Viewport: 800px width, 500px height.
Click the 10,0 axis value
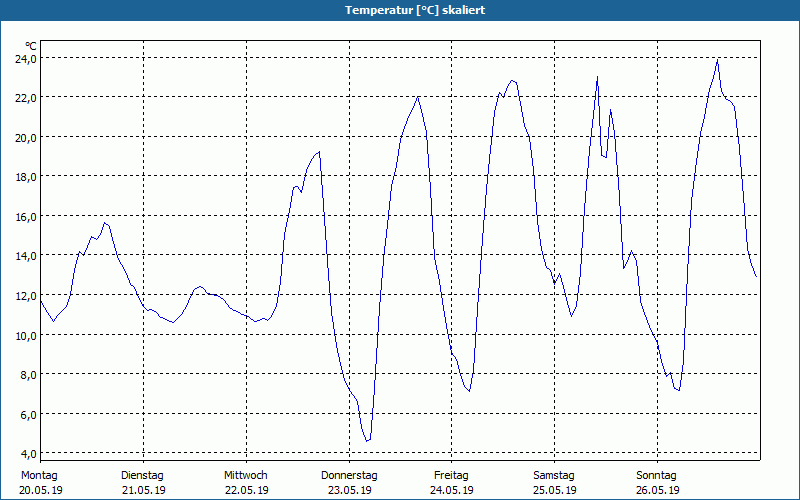tap(26, 335)
